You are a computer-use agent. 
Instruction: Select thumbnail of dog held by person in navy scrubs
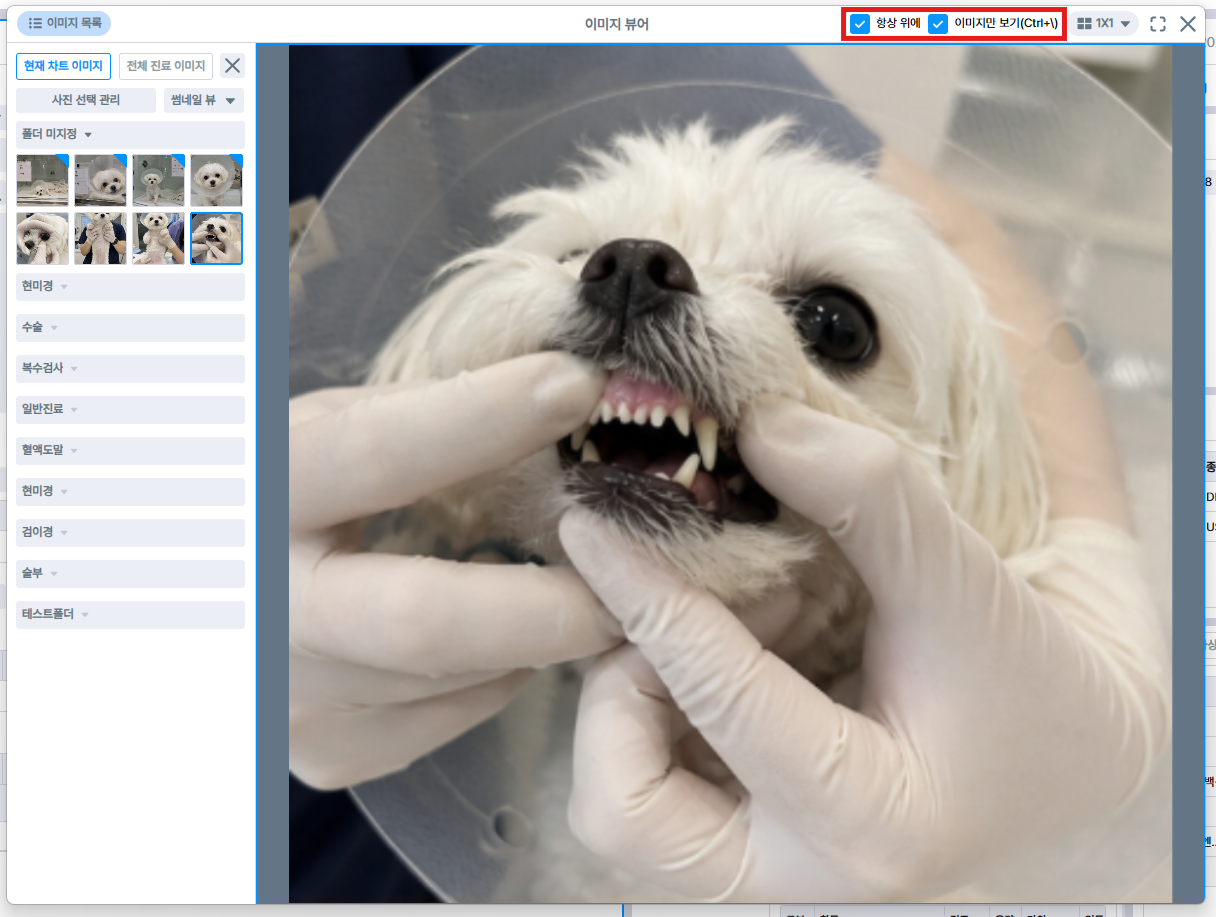point(101,238)
